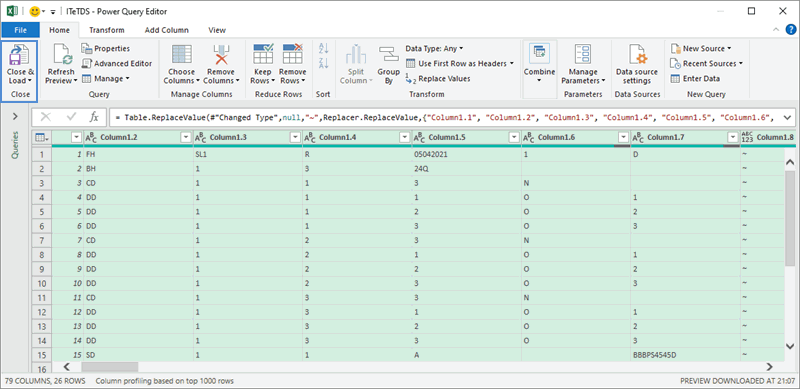Screen dimensions: 800x389
Task: Click the FH cell in row 1
Action: click(x=138, y=154)
